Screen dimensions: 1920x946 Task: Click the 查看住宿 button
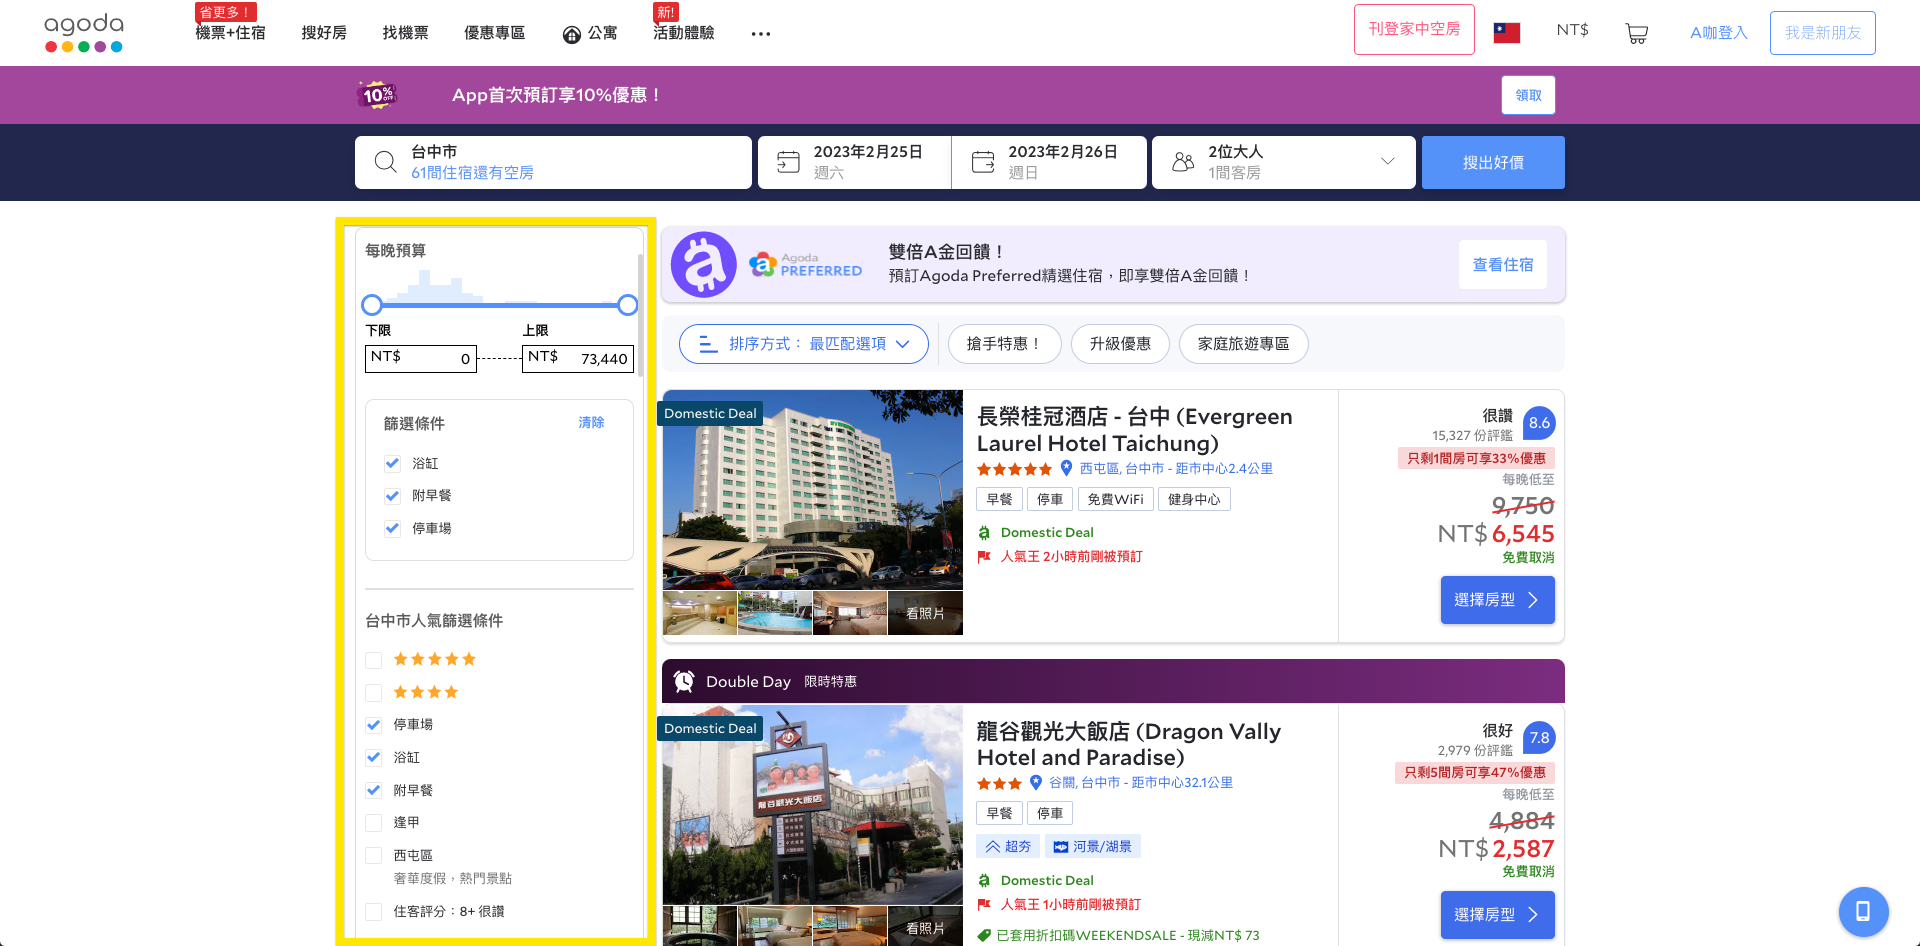(x=1503, y=265)
